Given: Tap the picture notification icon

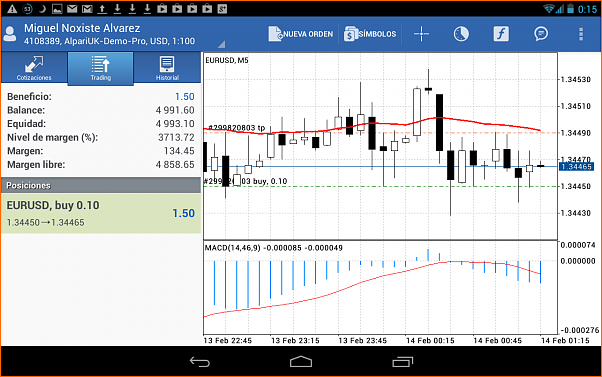Looking at the screenshot, I should click(57, 8).
